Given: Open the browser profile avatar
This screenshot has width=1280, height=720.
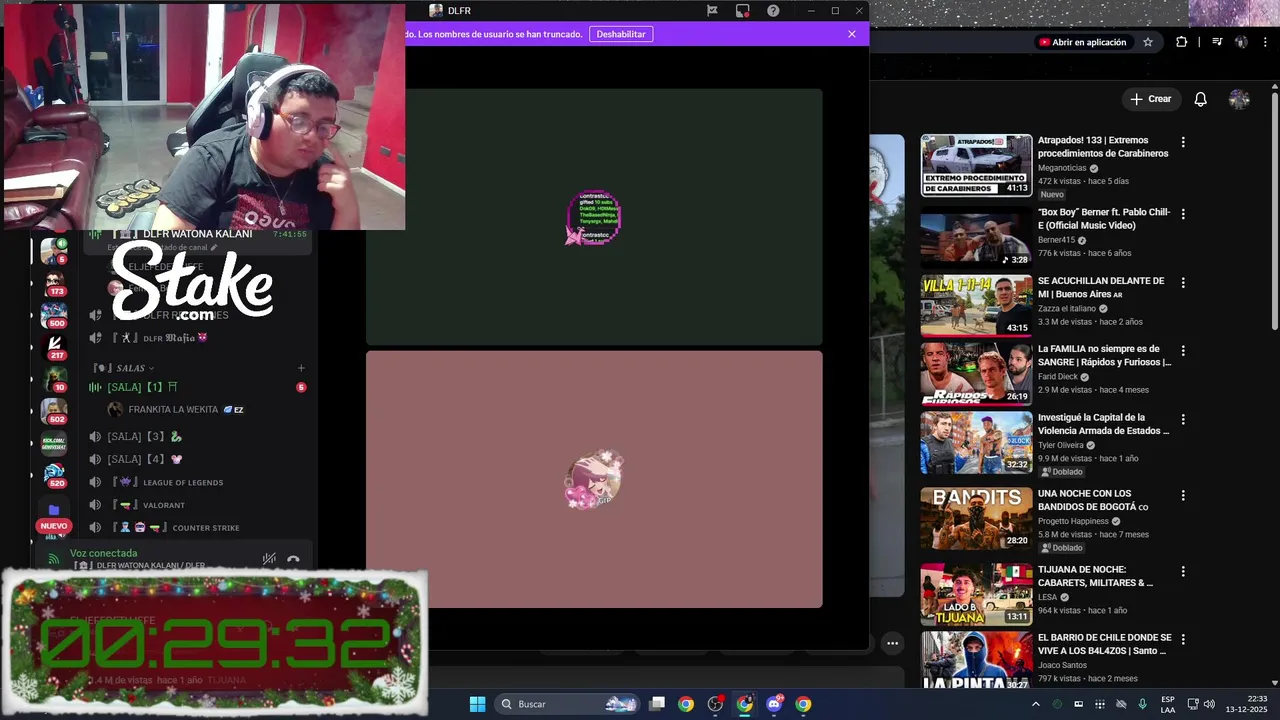Looking at the screenshot, I should 1241,42.
